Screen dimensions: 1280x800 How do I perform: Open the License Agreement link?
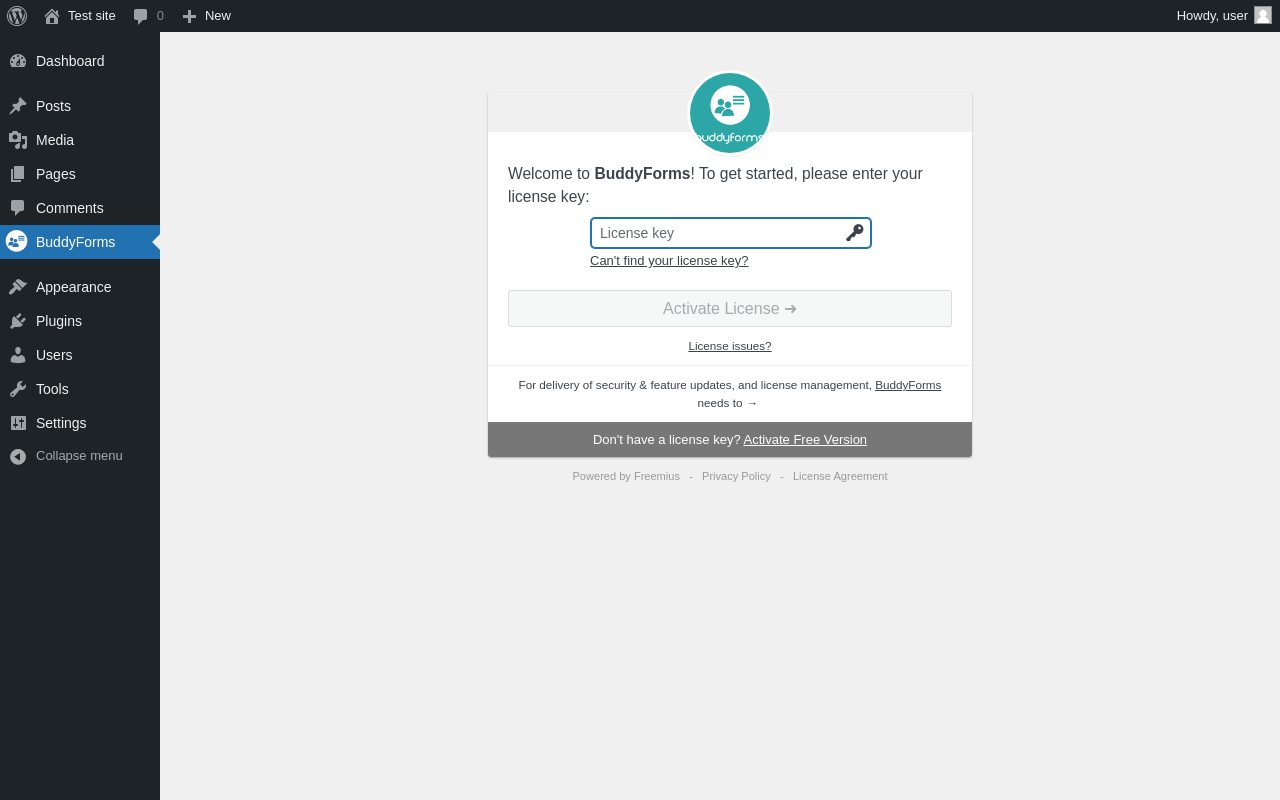[840, 476]
